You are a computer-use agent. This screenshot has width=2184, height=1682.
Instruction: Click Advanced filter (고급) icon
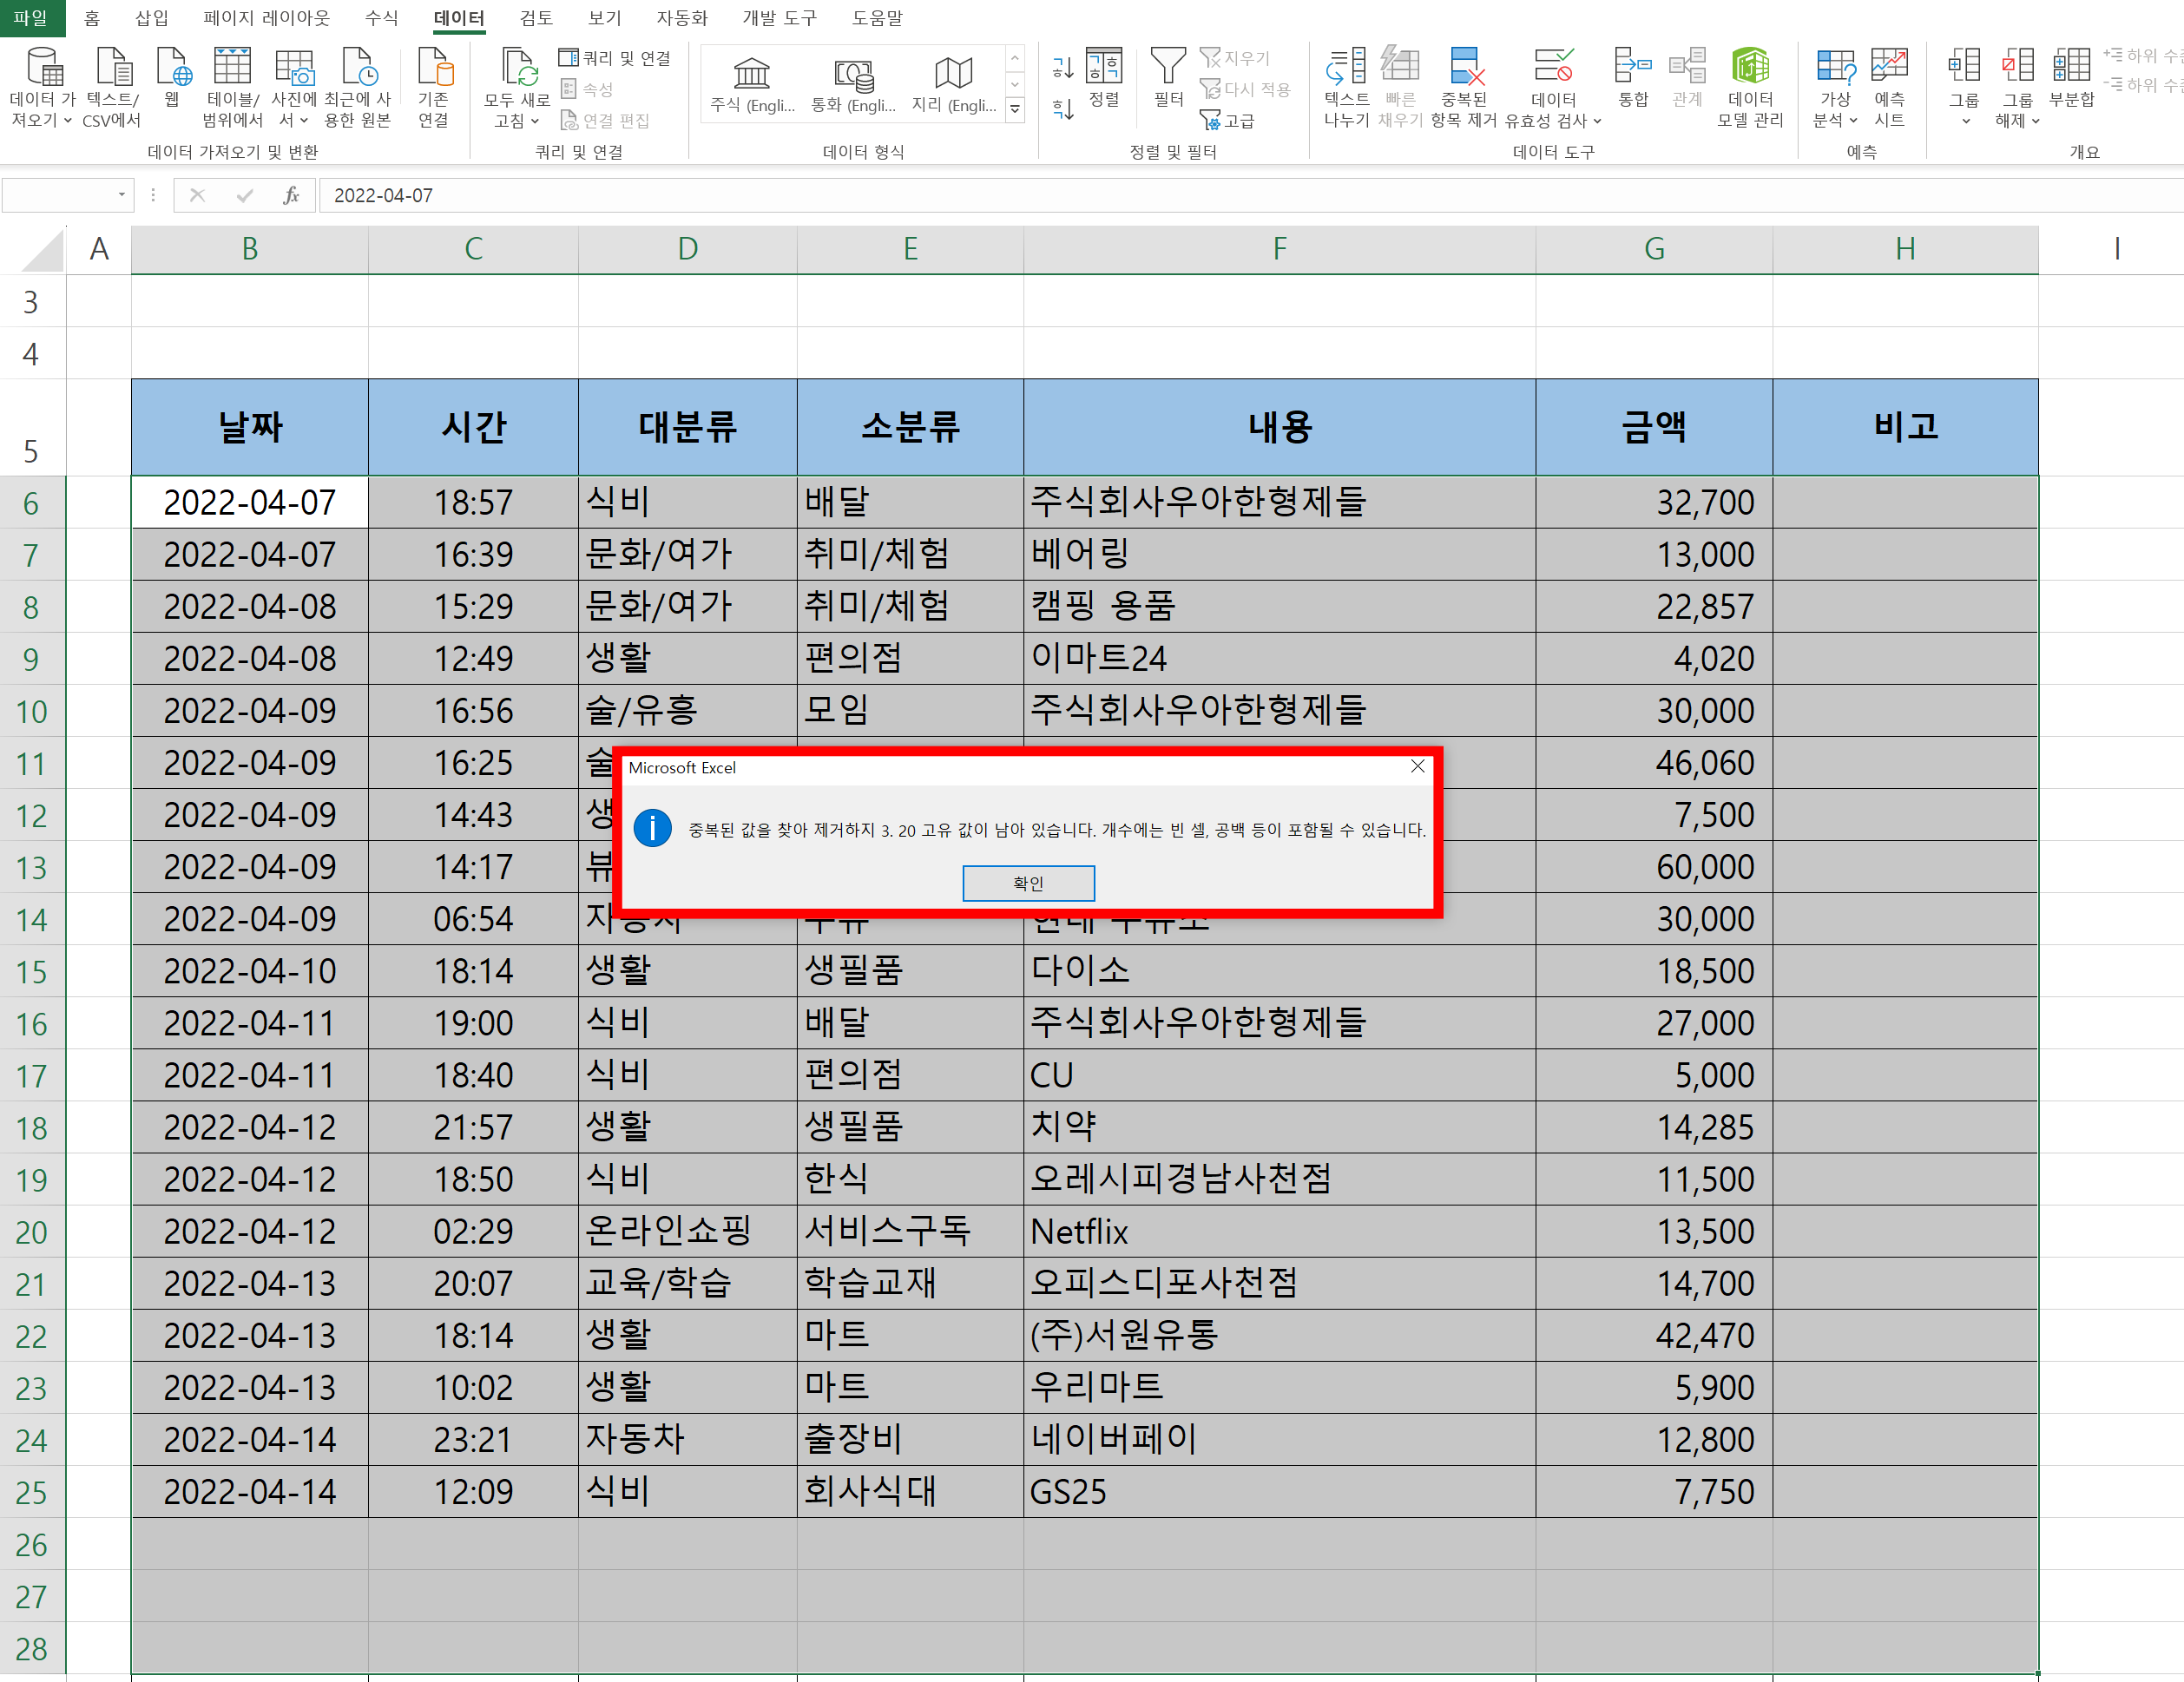[x=1227, y=120]
